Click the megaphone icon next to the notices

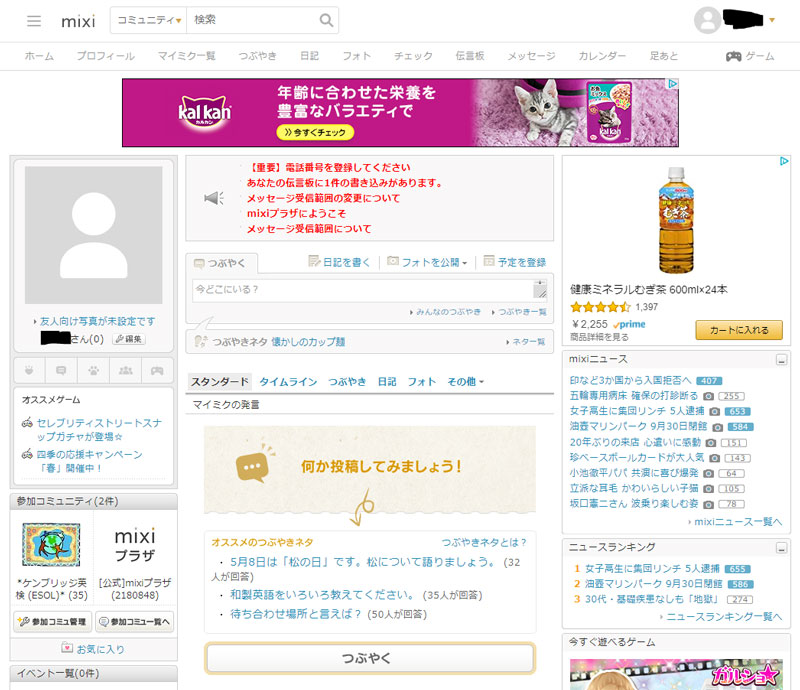tap(213, 198)
